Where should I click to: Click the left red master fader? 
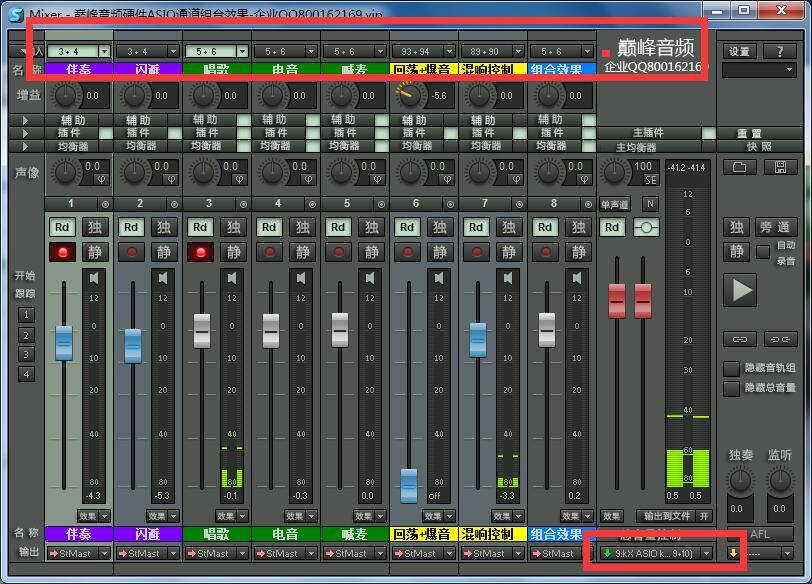click(616, 301)
